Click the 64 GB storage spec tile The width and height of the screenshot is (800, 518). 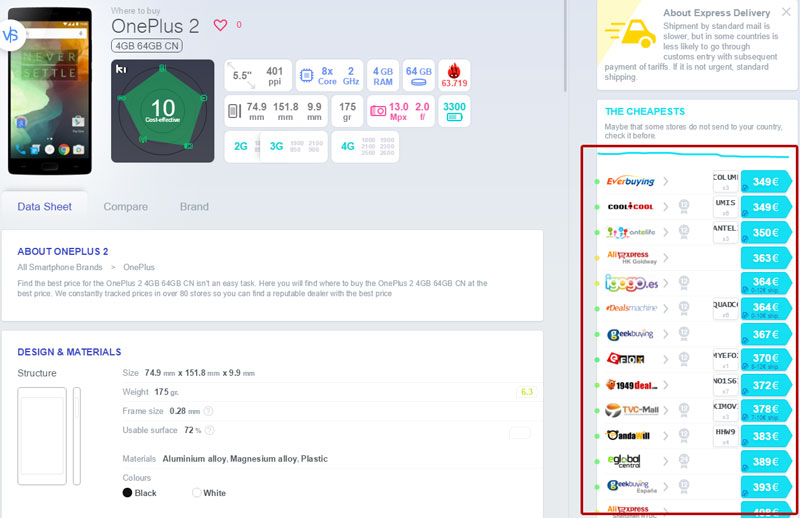click(418, 76)
